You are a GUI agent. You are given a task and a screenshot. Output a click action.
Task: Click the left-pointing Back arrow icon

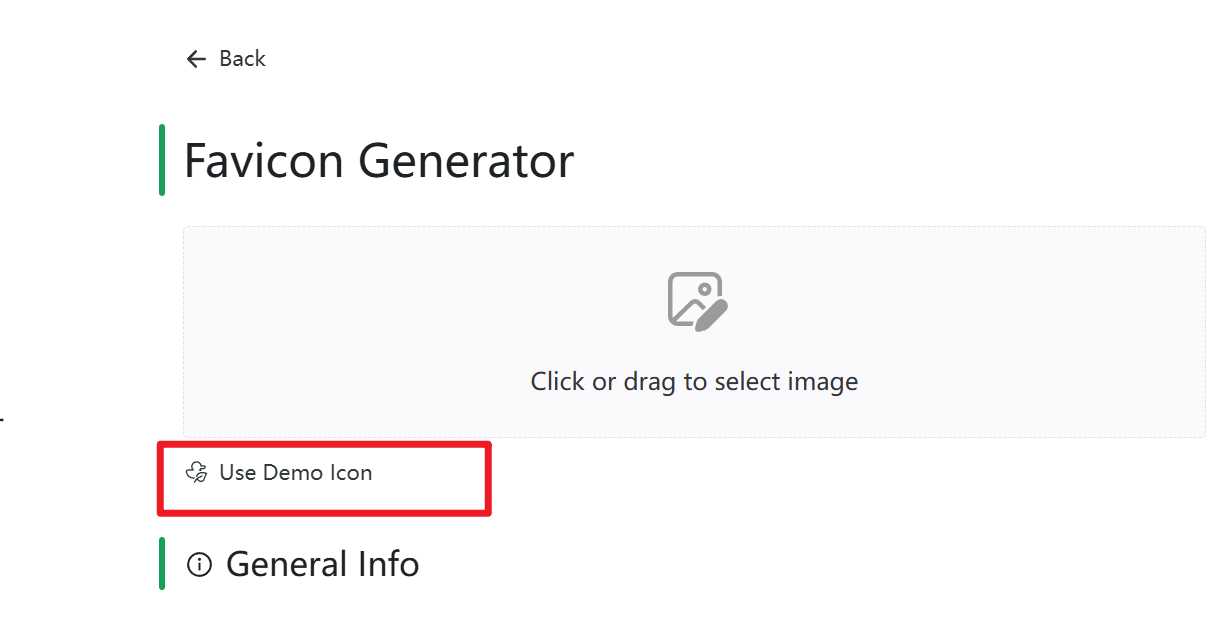pos(195,59)
